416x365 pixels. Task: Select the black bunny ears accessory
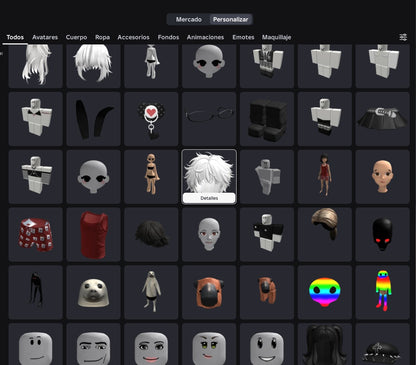[93, 119]
